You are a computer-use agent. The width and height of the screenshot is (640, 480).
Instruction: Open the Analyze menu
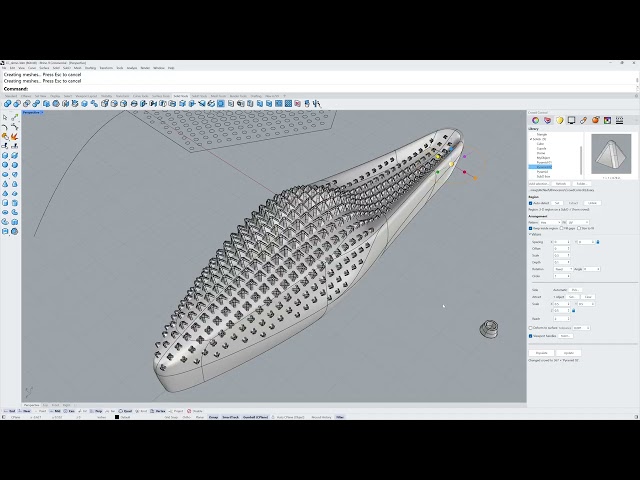pos(132,68)
